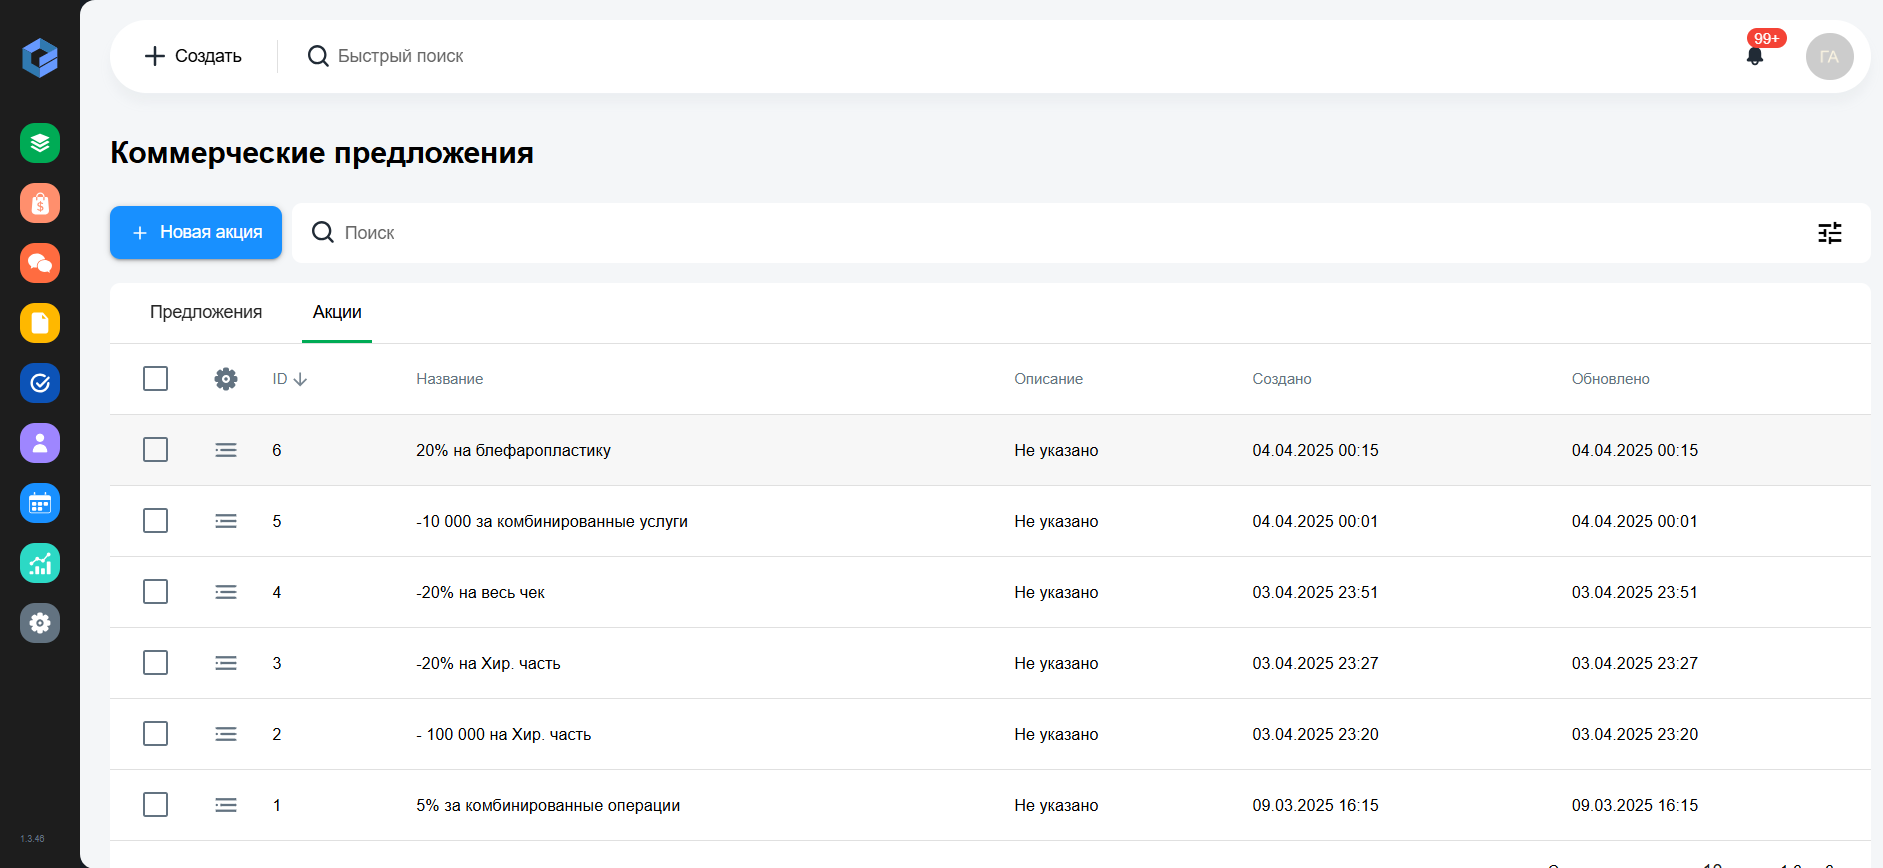The width and height of the screenshot is (1883, 868).
Task: Sort by the Описание column header
Action: tap(1049, 379)
